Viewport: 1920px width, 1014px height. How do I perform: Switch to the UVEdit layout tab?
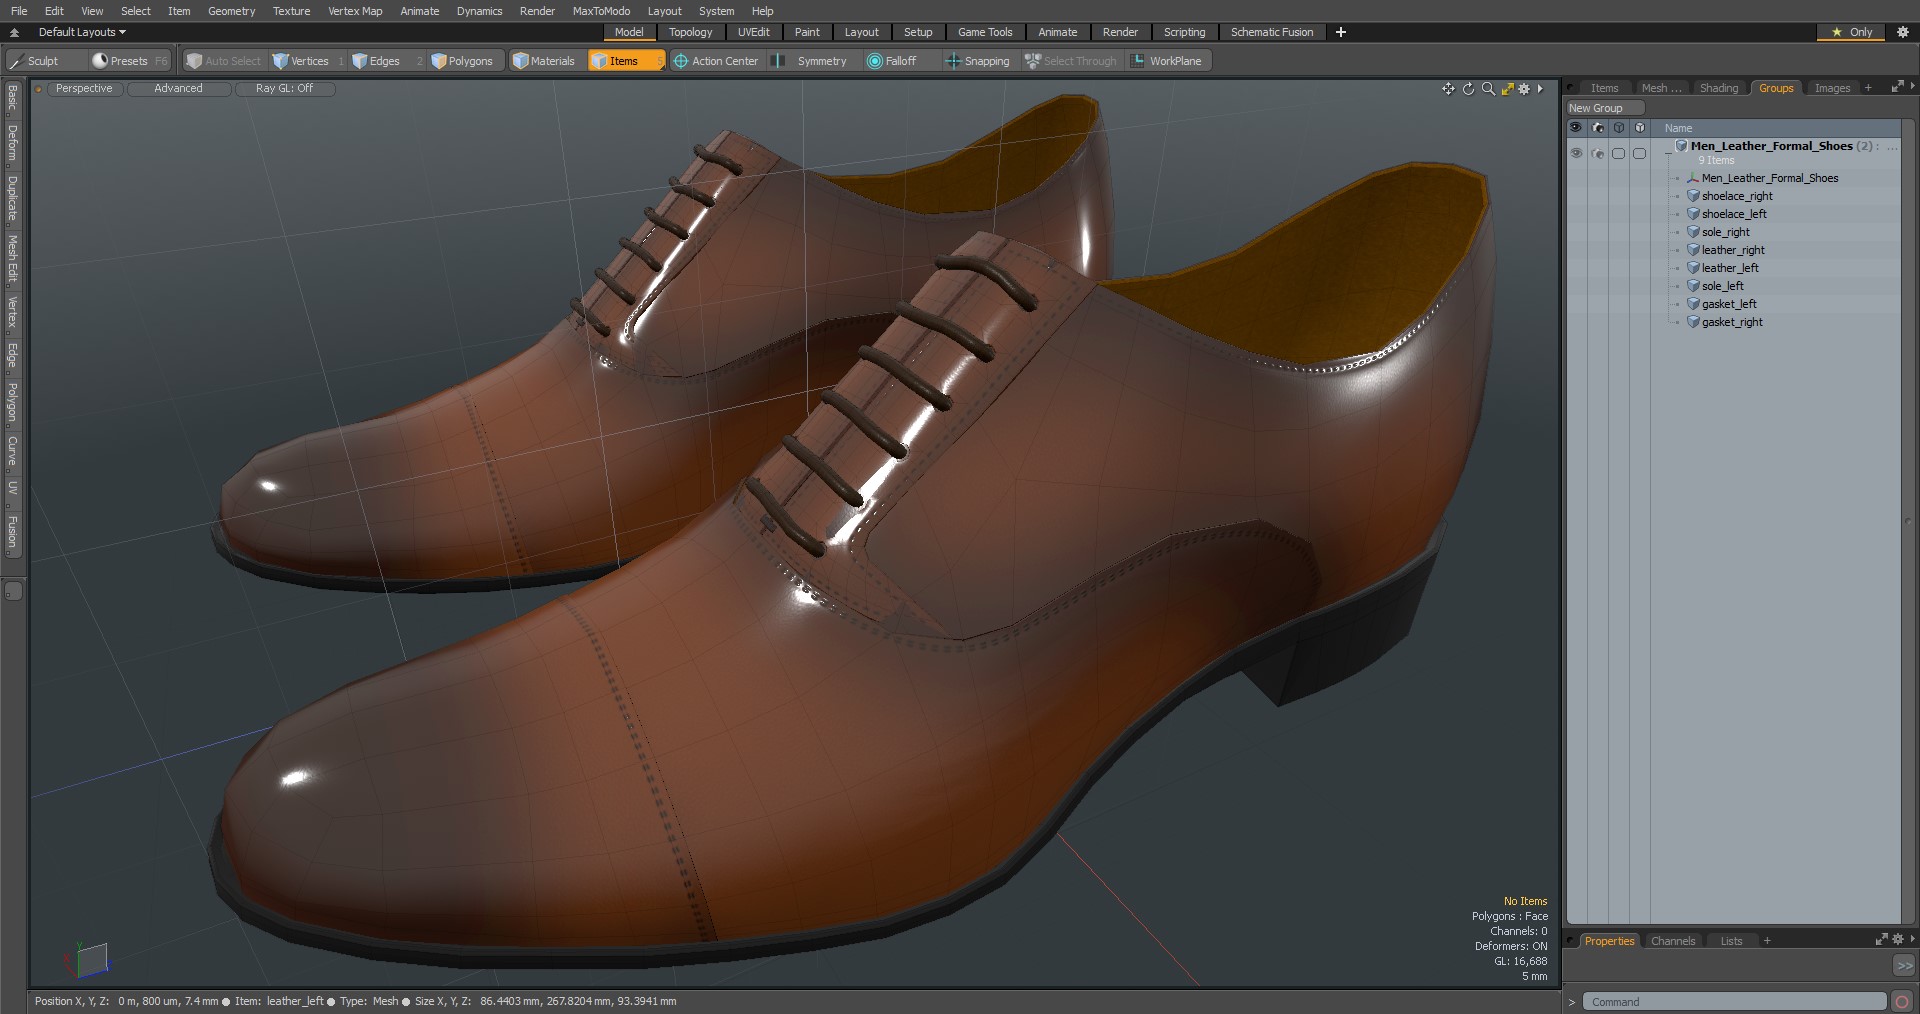754,32
